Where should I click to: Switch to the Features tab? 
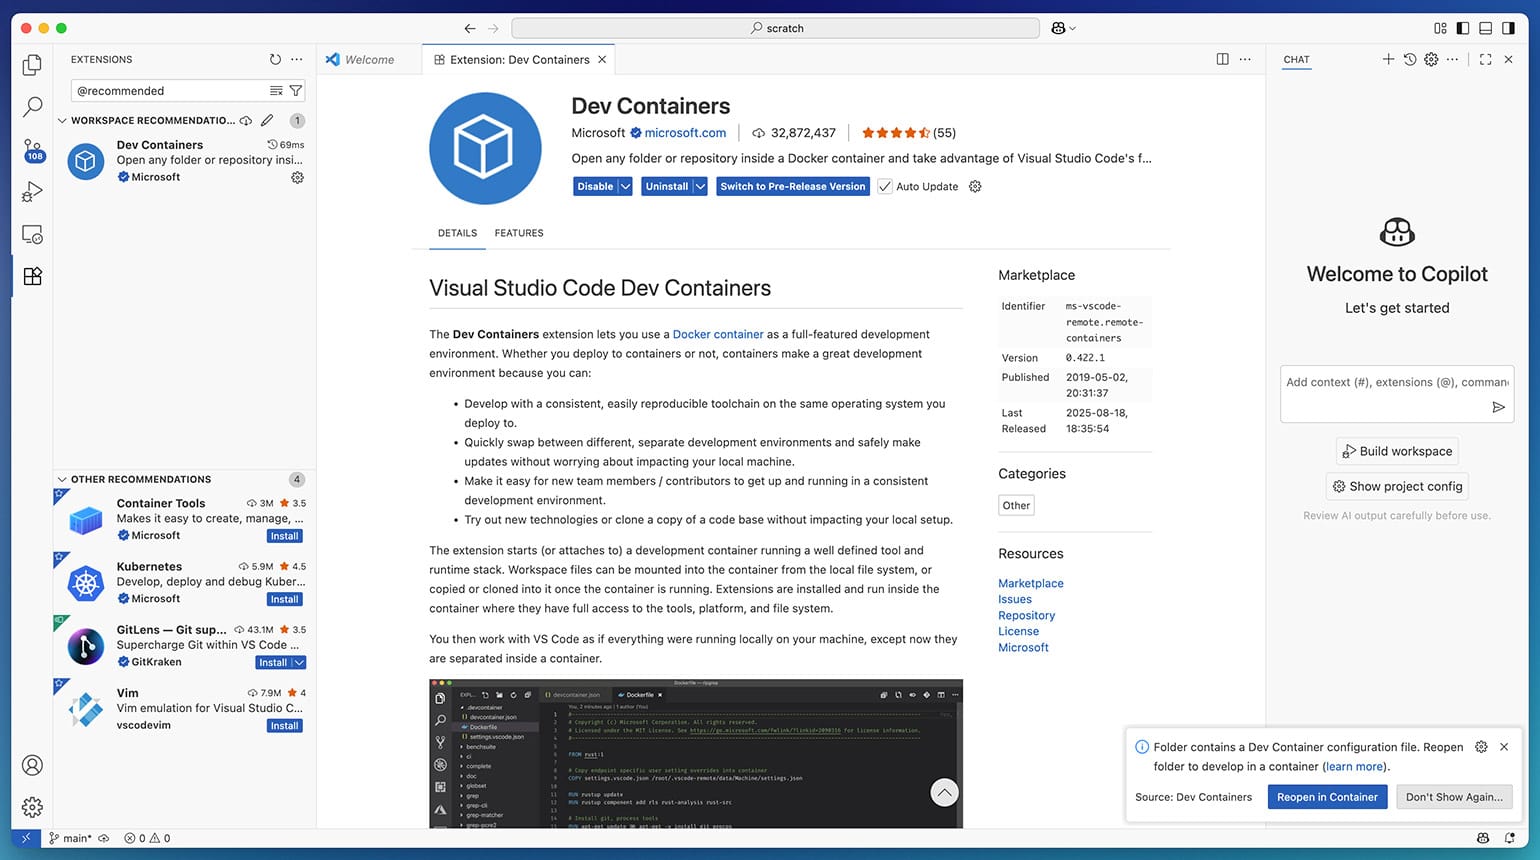(x=519, y=233)
